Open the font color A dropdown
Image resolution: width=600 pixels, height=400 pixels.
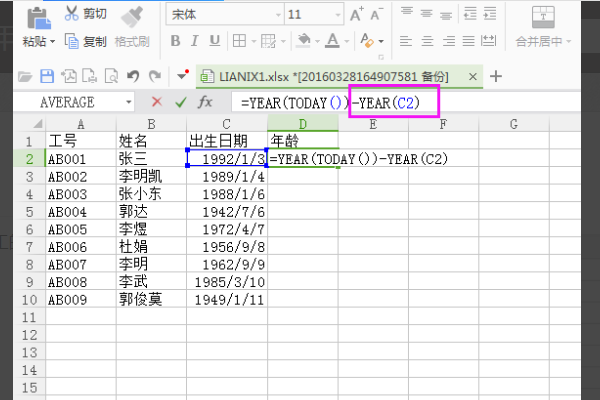click(x=347, y=41)
